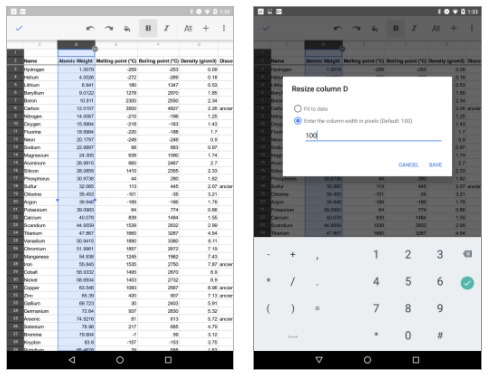Select 'Melting point (°C)' header cell, left screen
This screenshot has height=376, width=489.
116,61
